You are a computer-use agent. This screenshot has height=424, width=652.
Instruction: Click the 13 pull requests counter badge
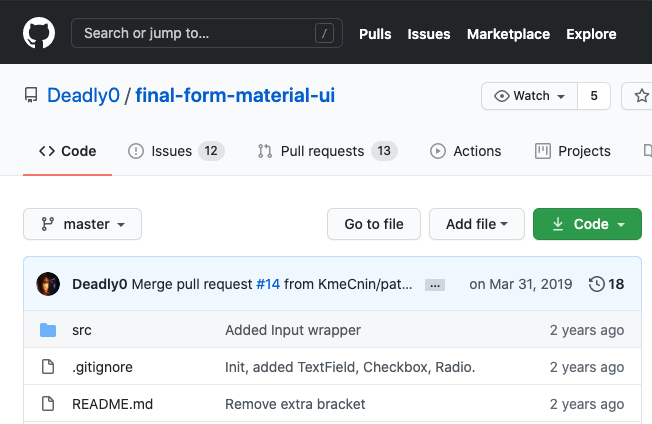384,151
